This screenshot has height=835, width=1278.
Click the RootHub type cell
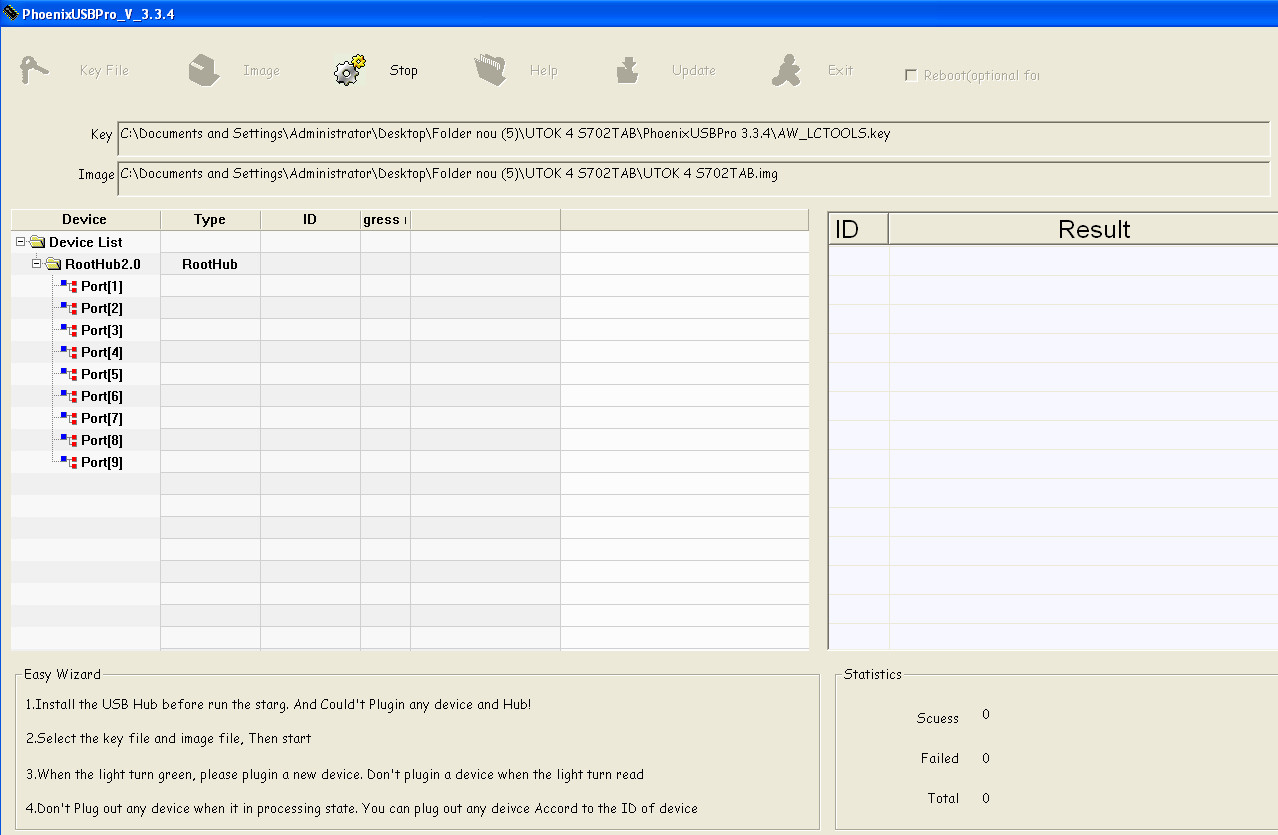click(210, 264)
